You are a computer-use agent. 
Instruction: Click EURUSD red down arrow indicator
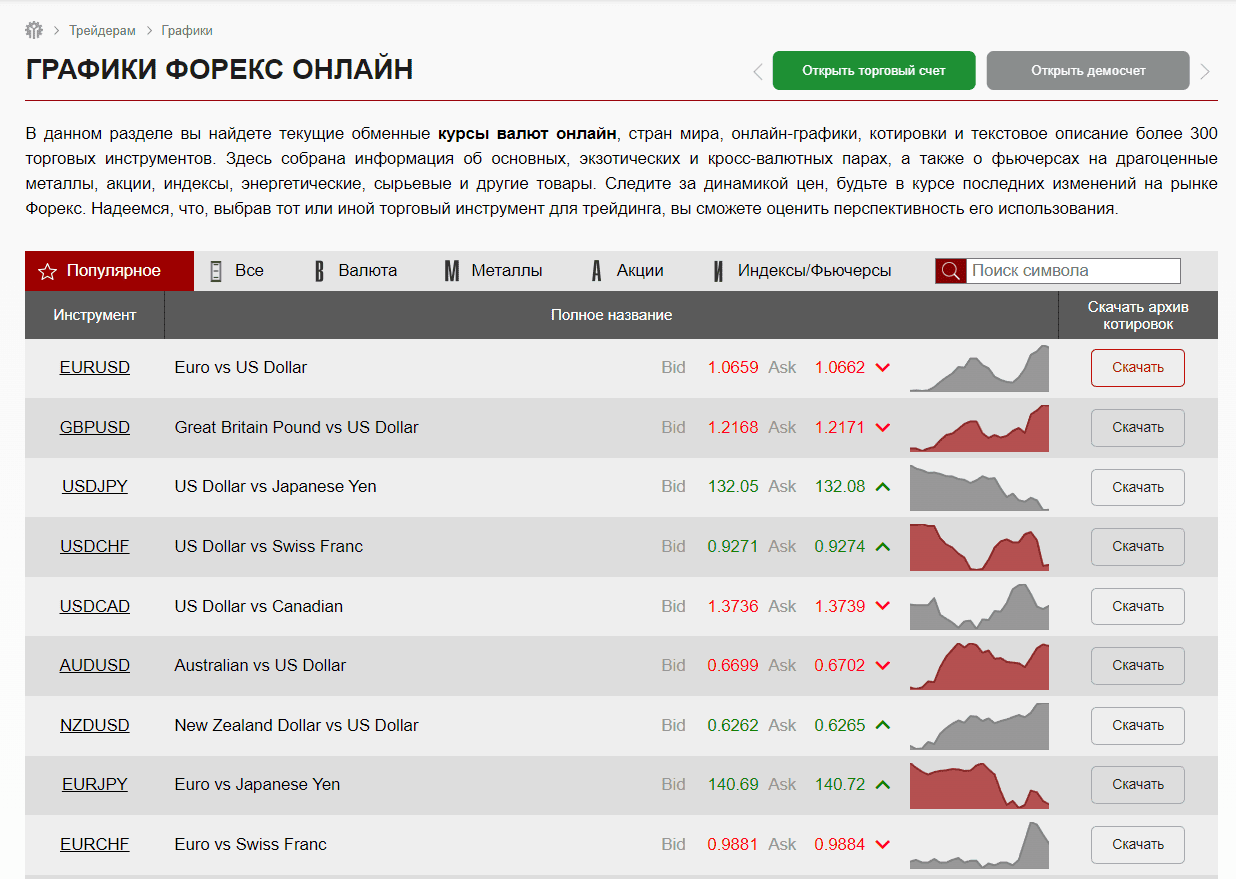tap(882, 368)
